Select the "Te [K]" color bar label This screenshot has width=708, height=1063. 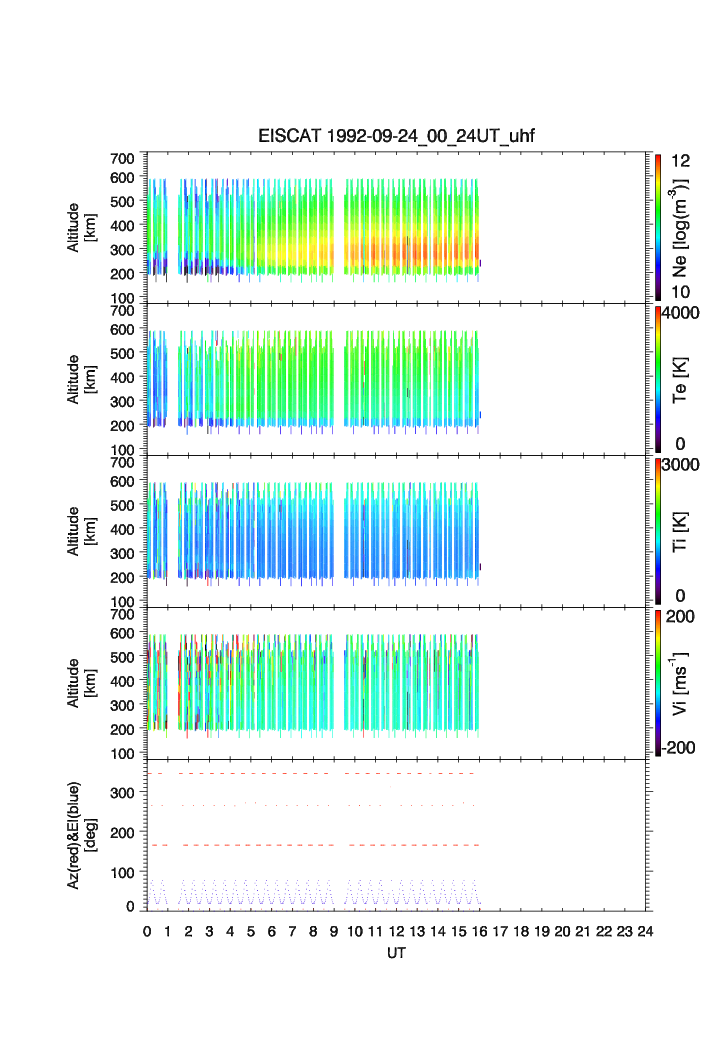point(680,380)
